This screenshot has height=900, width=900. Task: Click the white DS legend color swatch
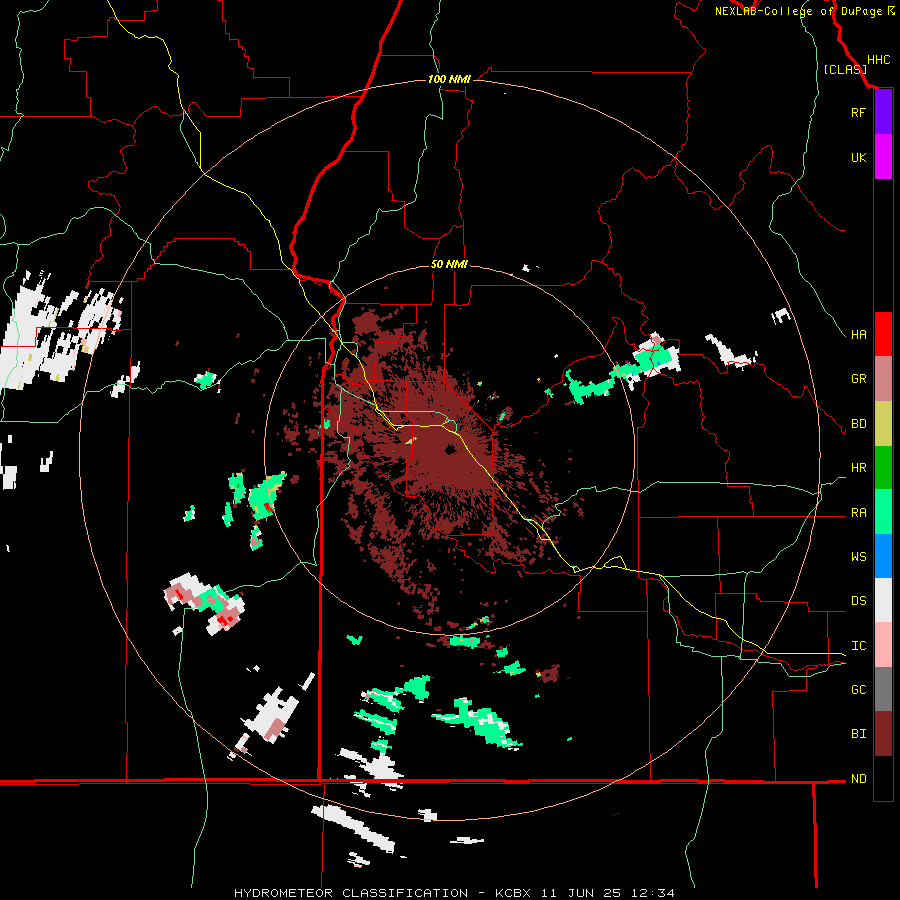click(883, 600)
